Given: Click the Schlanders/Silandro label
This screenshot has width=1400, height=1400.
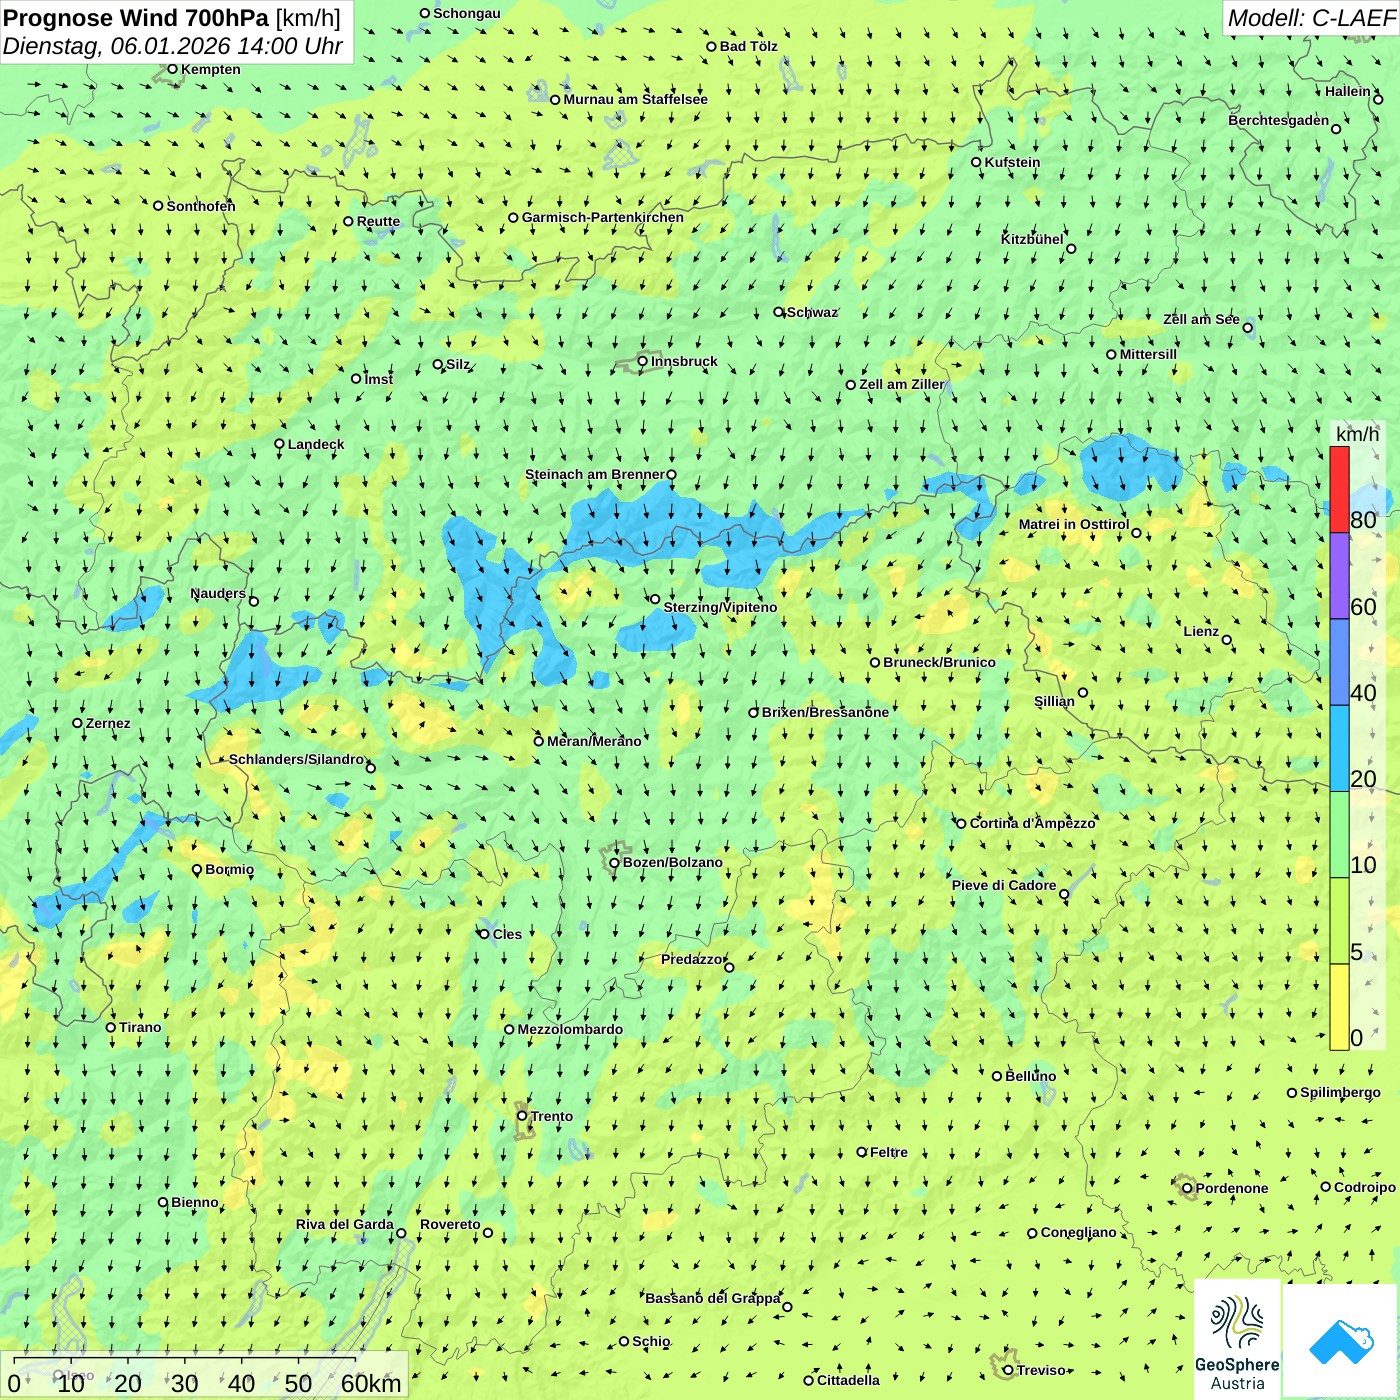Looking at the screenshot, I should (296, 759).
